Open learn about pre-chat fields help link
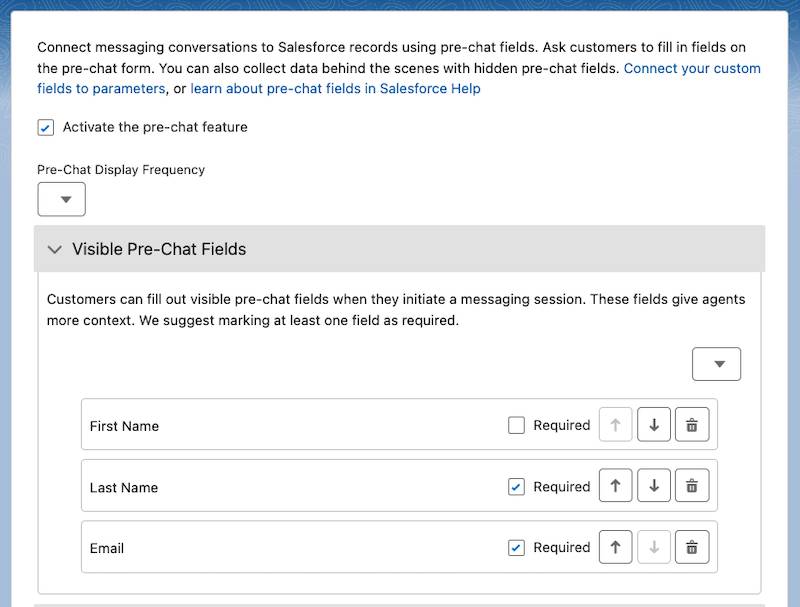The width and height of the screenshot is (800, 607). 335,89
